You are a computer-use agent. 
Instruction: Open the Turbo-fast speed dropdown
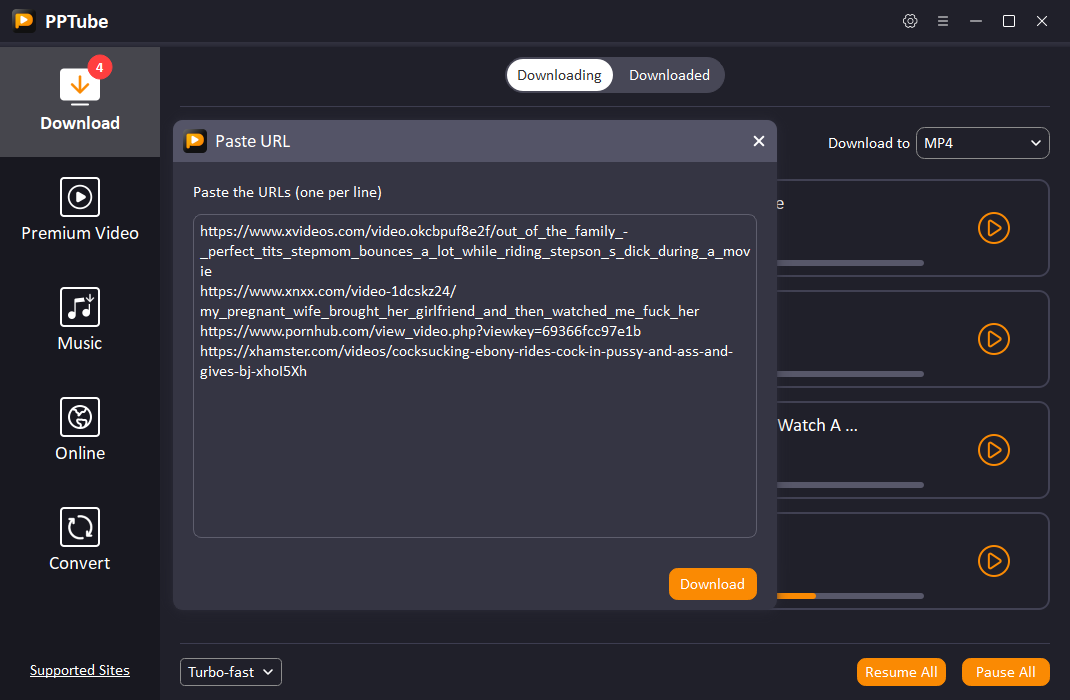click(x=231, y=672)
